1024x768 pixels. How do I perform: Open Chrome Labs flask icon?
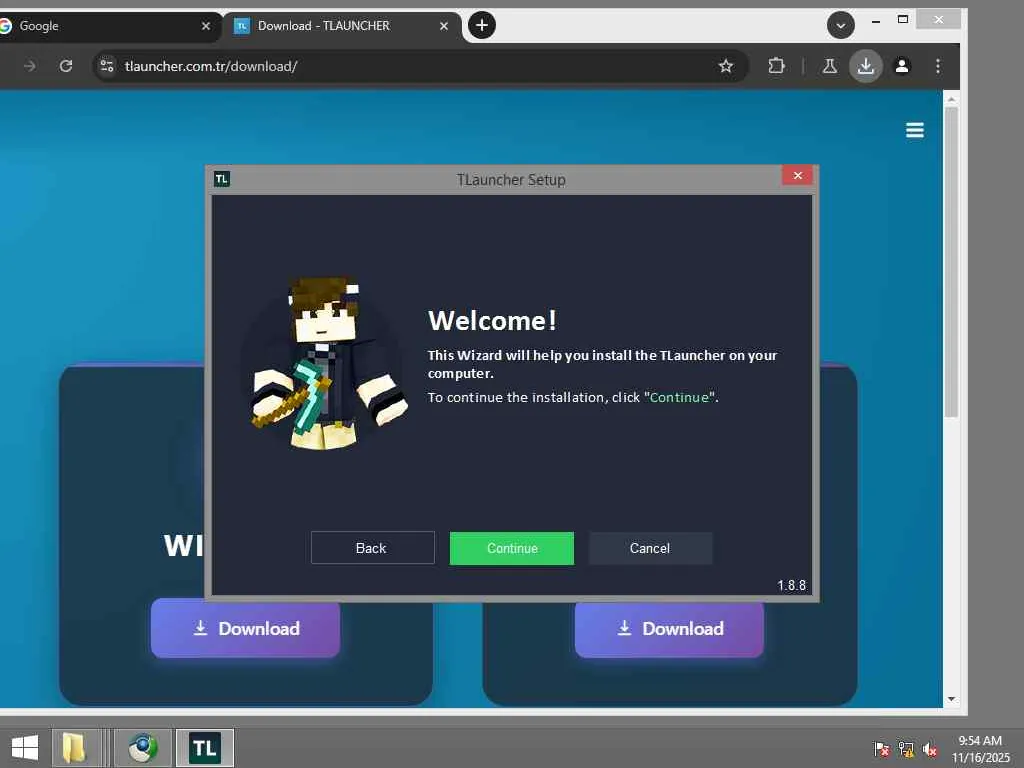point(829,66)
